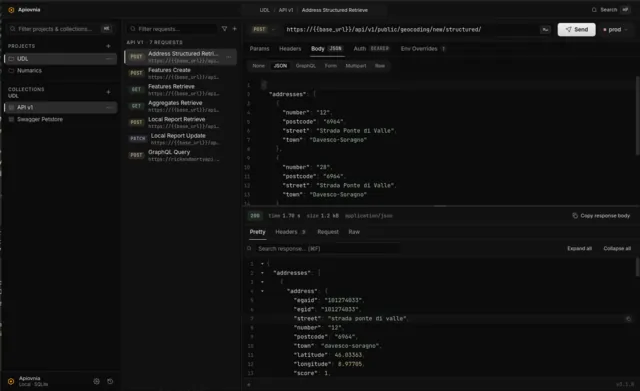Click the small icon button beside URL
This screenshot has height=391, width=640.
(545, 29)
